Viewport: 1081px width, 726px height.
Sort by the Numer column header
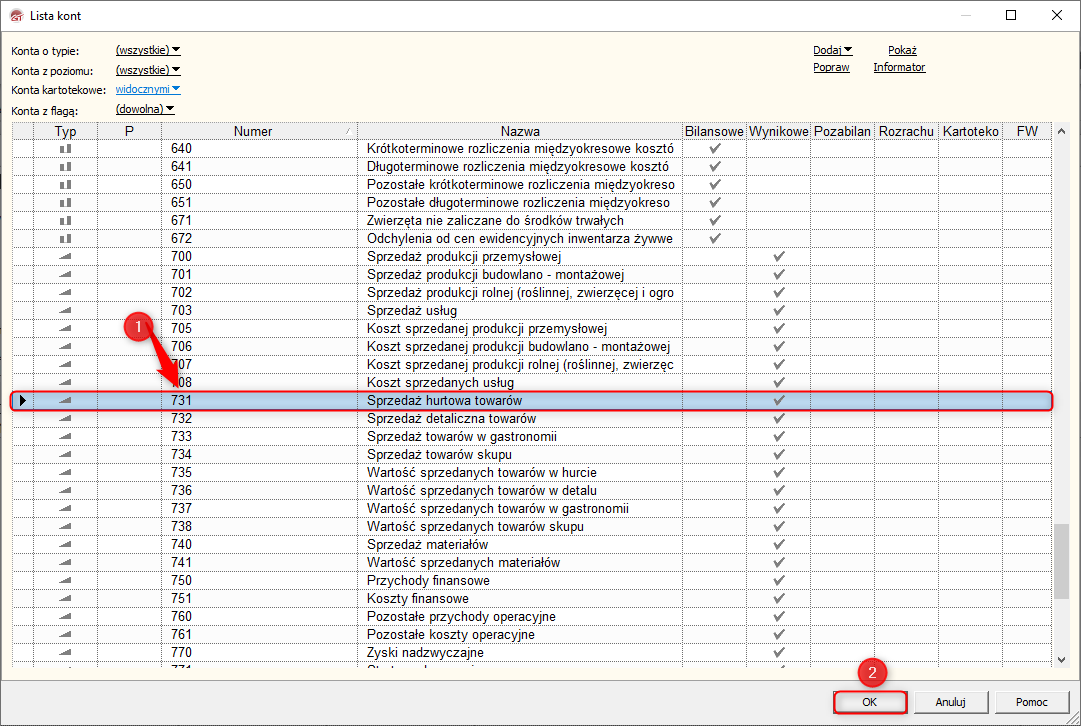click(253, 131)
